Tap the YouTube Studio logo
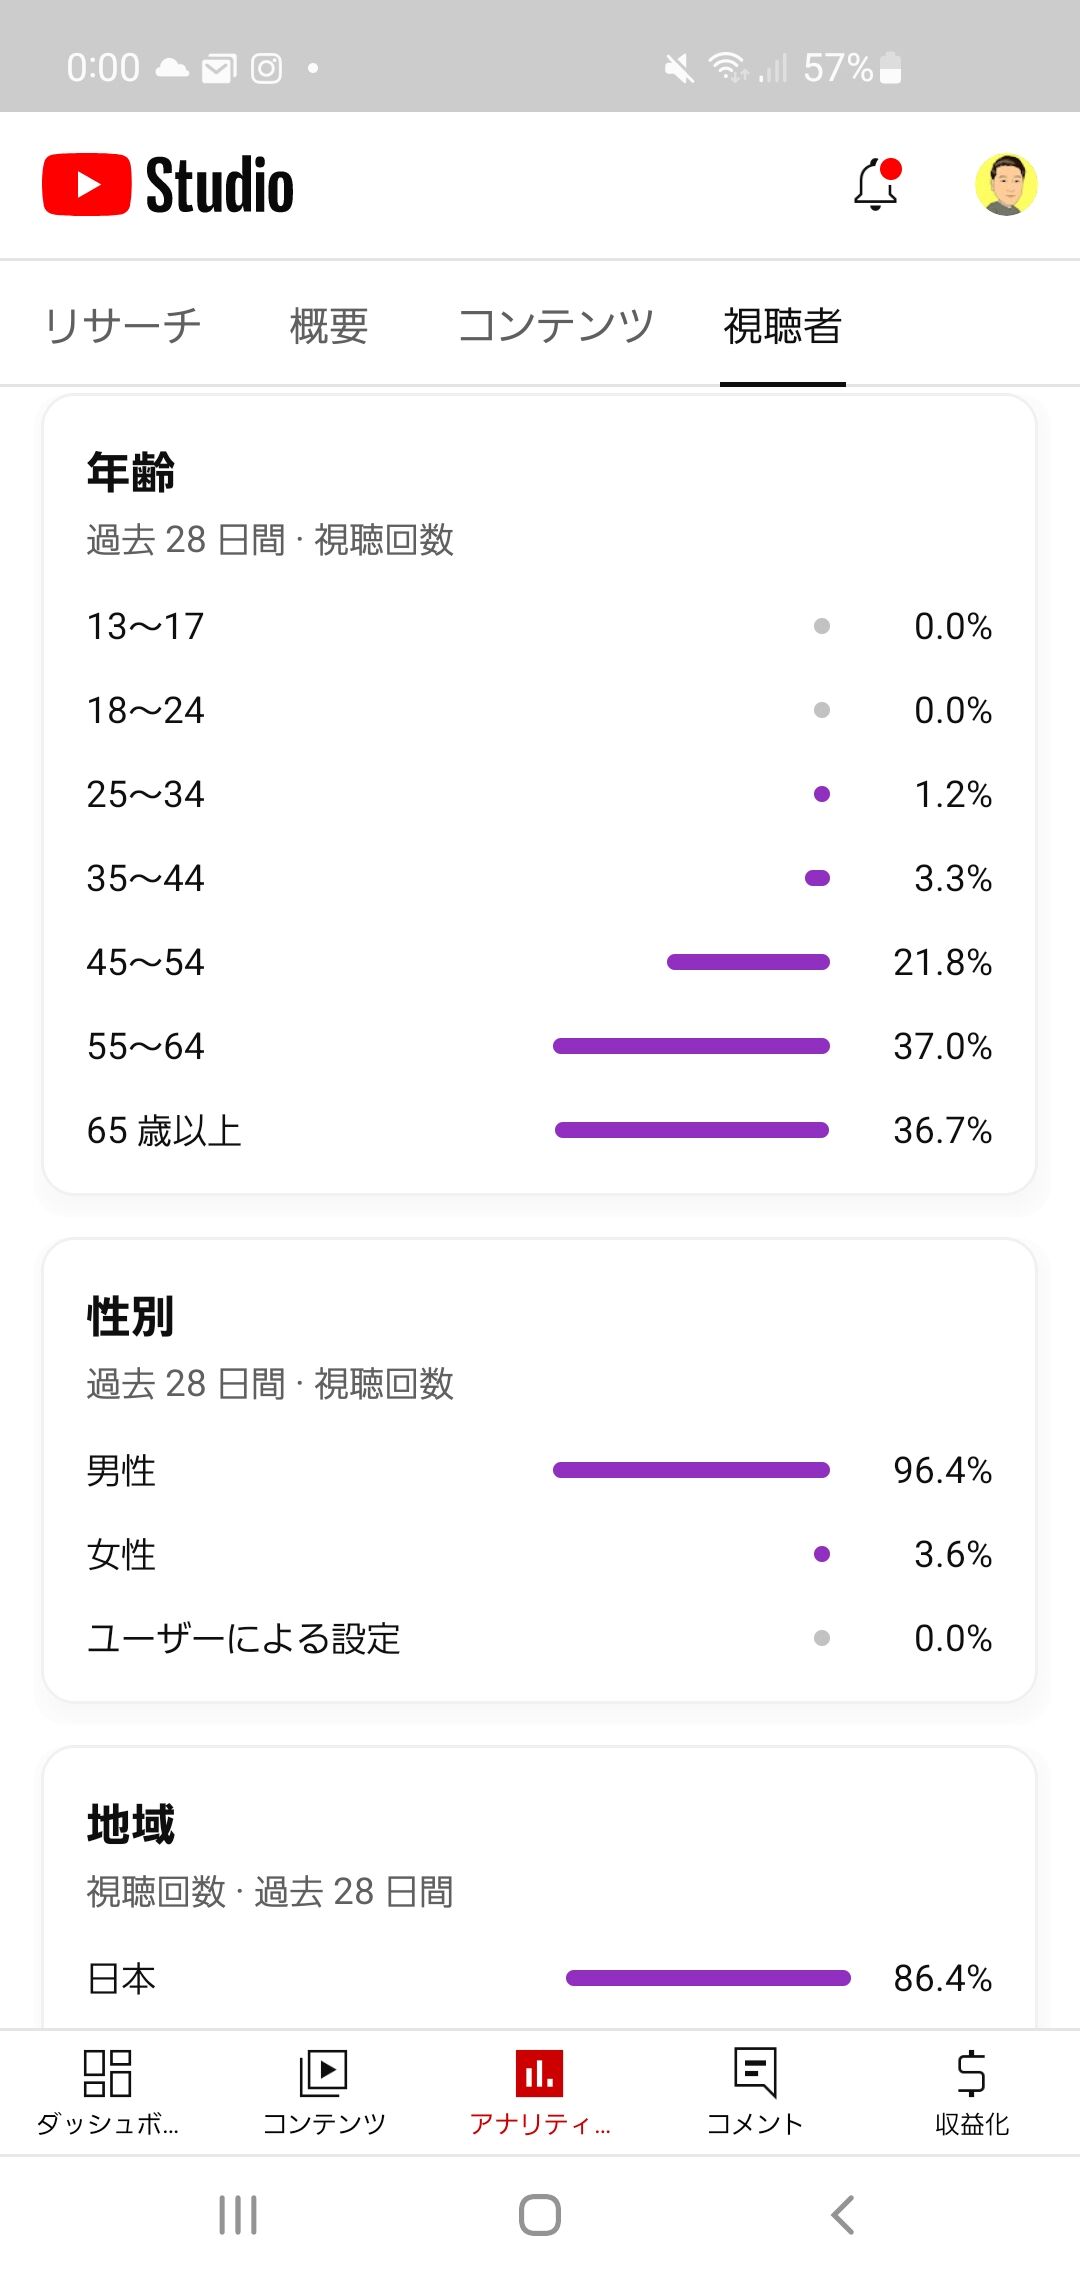The width and height of the screenshot is (1080, 2280). (168, 185)
